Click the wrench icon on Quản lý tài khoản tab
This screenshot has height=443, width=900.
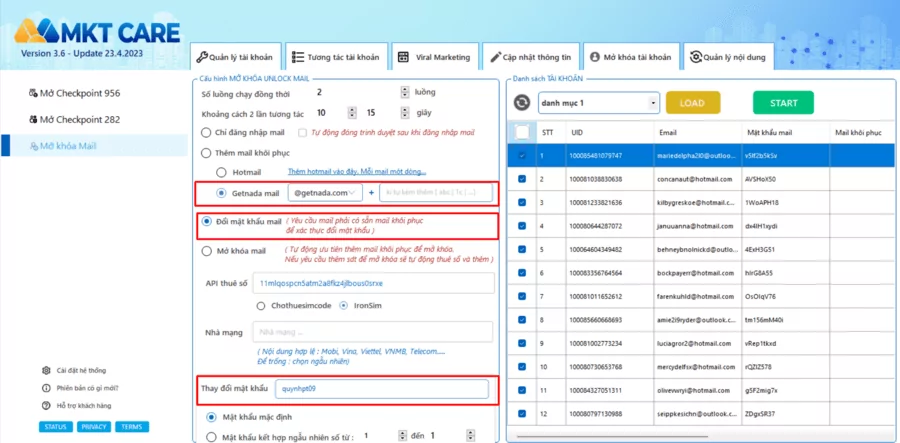click(x=201, y=57)
